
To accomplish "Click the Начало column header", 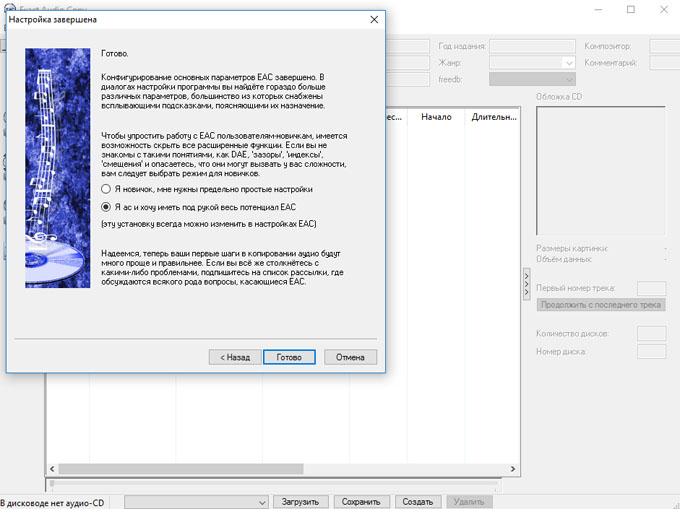I will coord(436,117).
